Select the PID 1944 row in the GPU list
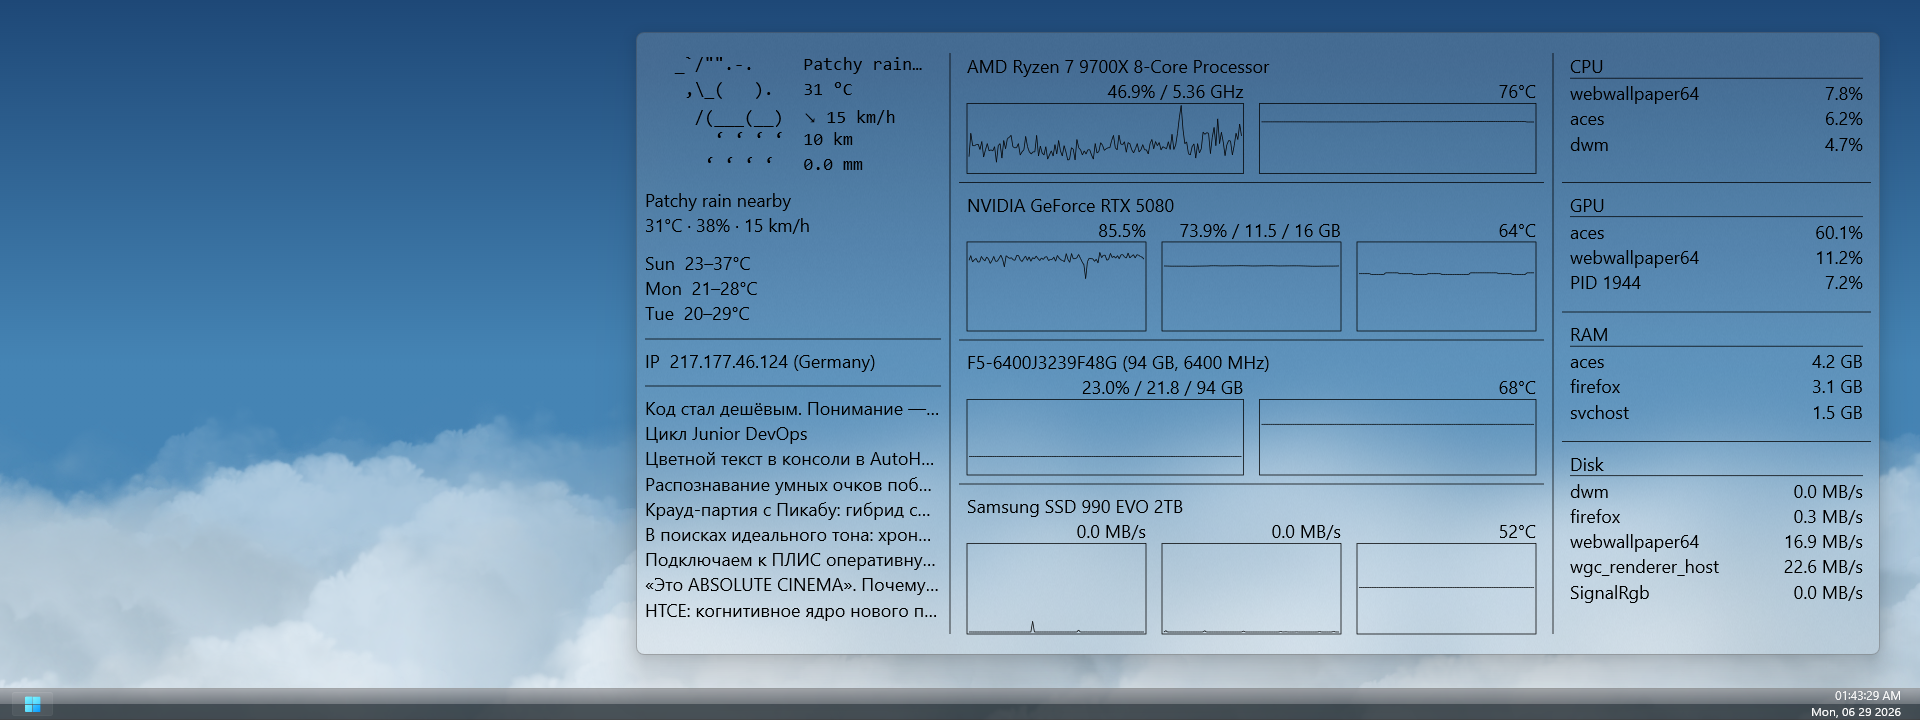 (x=1716, y=283)
